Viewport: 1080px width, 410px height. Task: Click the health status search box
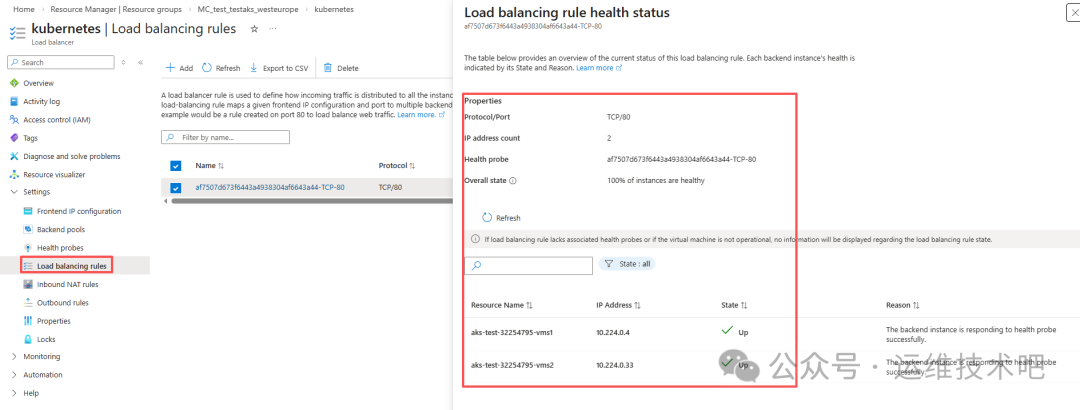(528, 265)
